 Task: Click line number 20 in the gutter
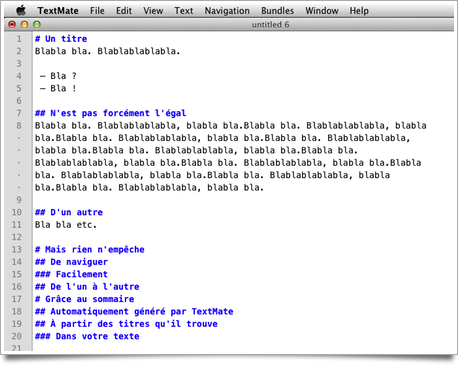pos(17,336)
